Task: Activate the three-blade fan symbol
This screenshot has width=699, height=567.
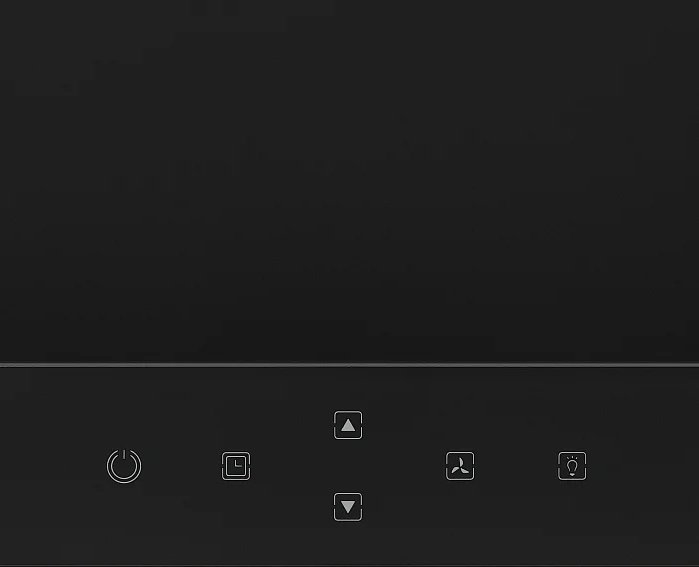Action: tap(460, 466)
